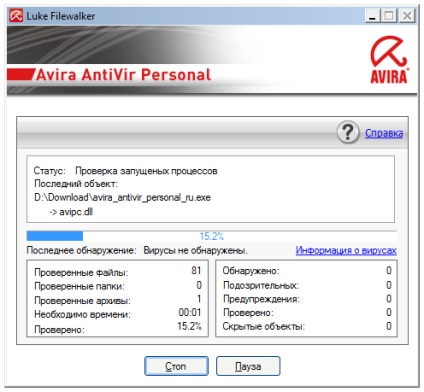Click the red AVIRA logo
Image resolution: width=424 pixels, height=392 pixels.
tap(389, 60)
